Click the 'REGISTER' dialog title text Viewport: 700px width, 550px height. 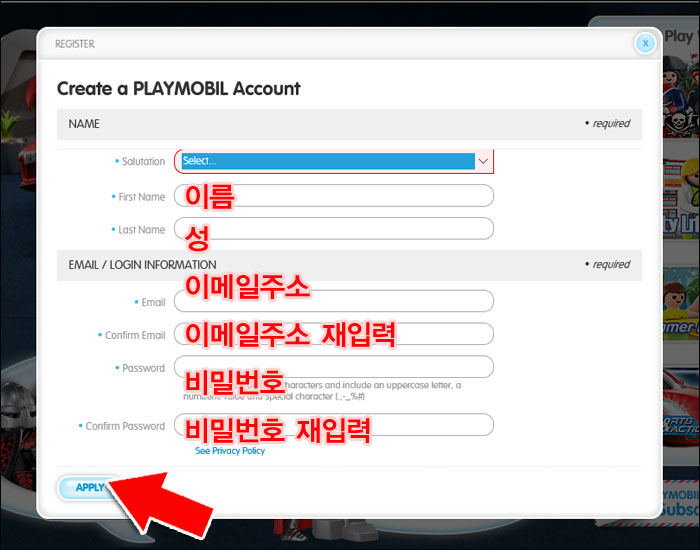75,44
